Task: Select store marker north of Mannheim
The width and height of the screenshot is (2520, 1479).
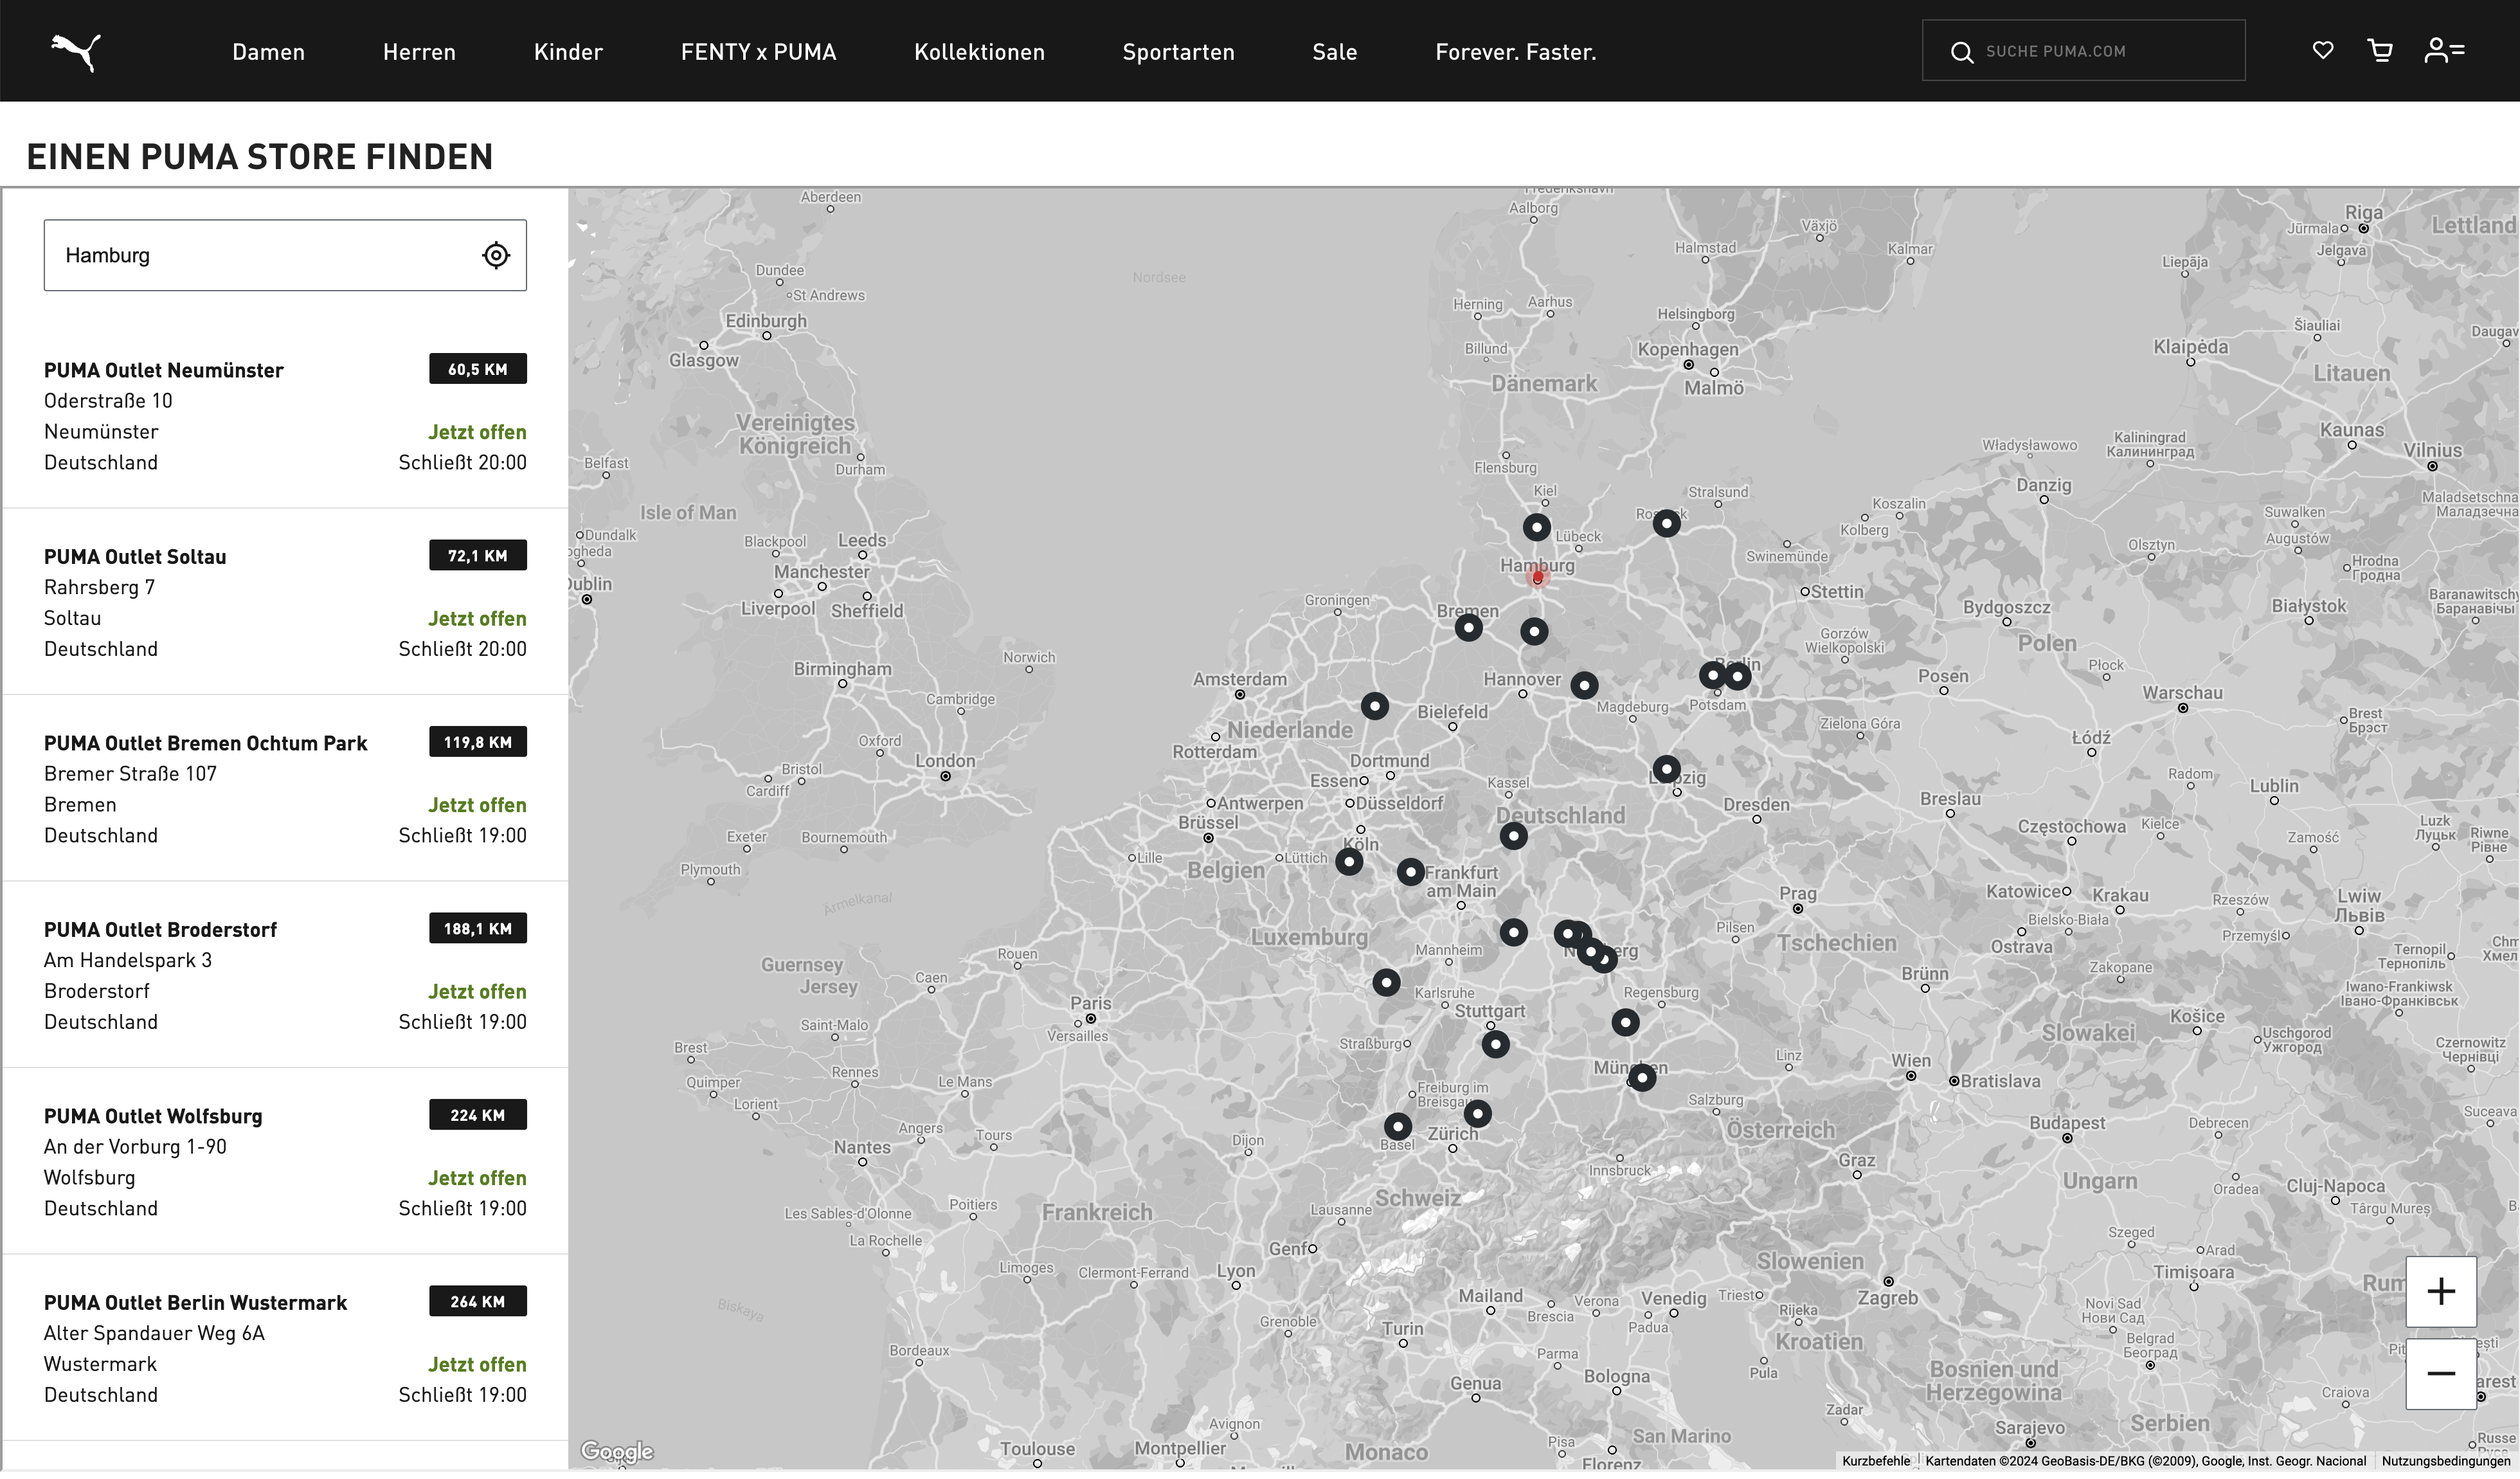Action: click(x=1513, y=933)
